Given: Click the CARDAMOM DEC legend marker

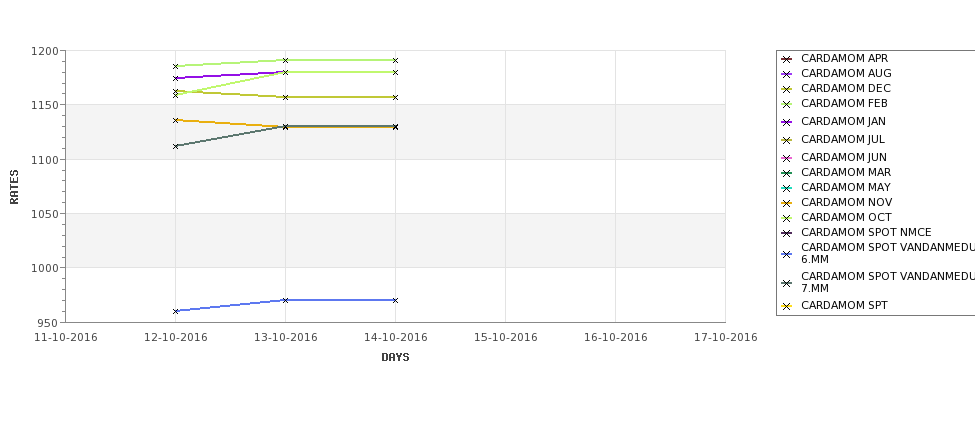Looking at the screenshot, I should 787,90.
